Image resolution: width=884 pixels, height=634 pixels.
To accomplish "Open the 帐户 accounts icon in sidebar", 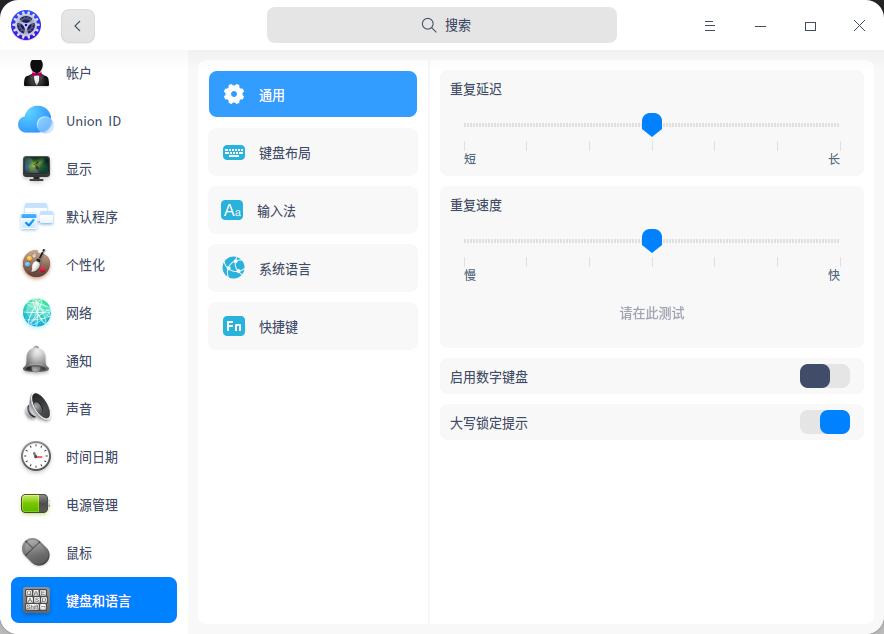I will 37,73.
